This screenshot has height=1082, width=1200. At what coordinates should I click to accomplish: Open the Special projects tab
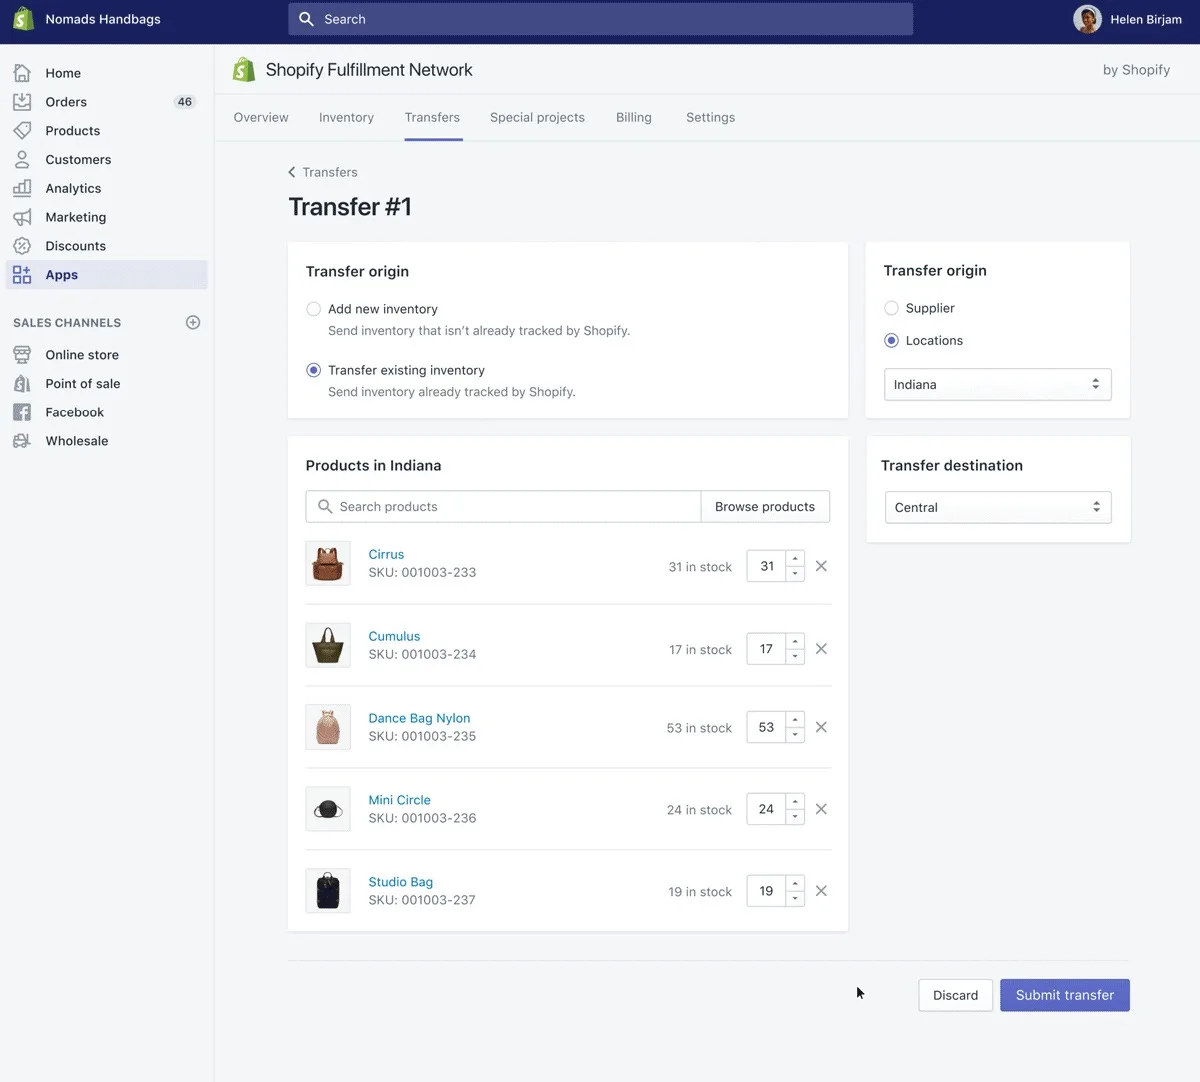point(537,118)
